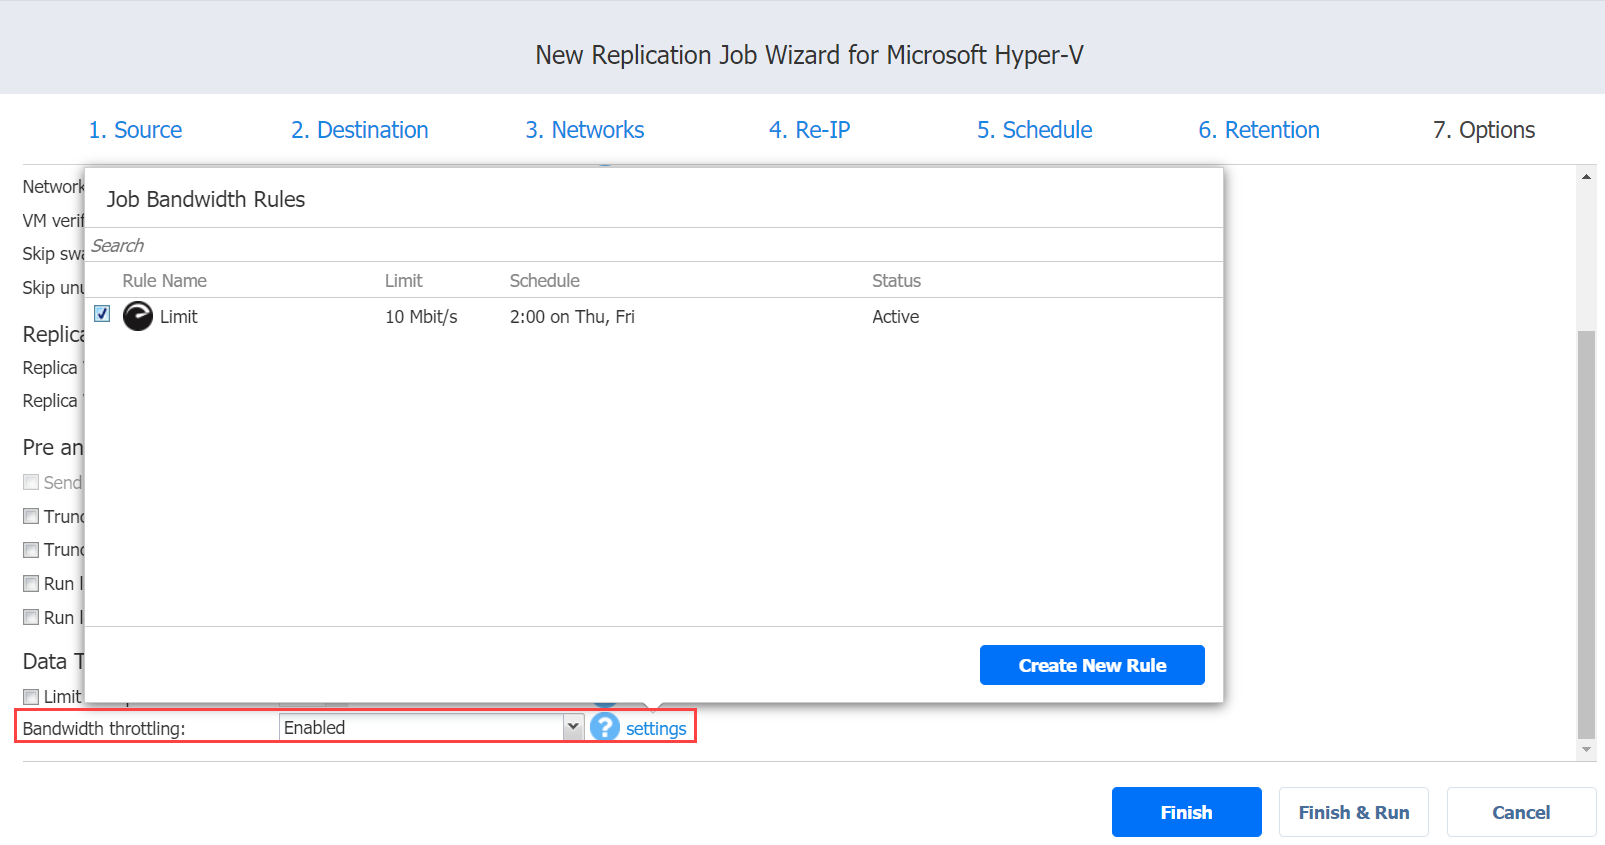This screenshot has width=1605, height=845.
Task: Open the 4. Re-IP step
Action: [809, 130]
